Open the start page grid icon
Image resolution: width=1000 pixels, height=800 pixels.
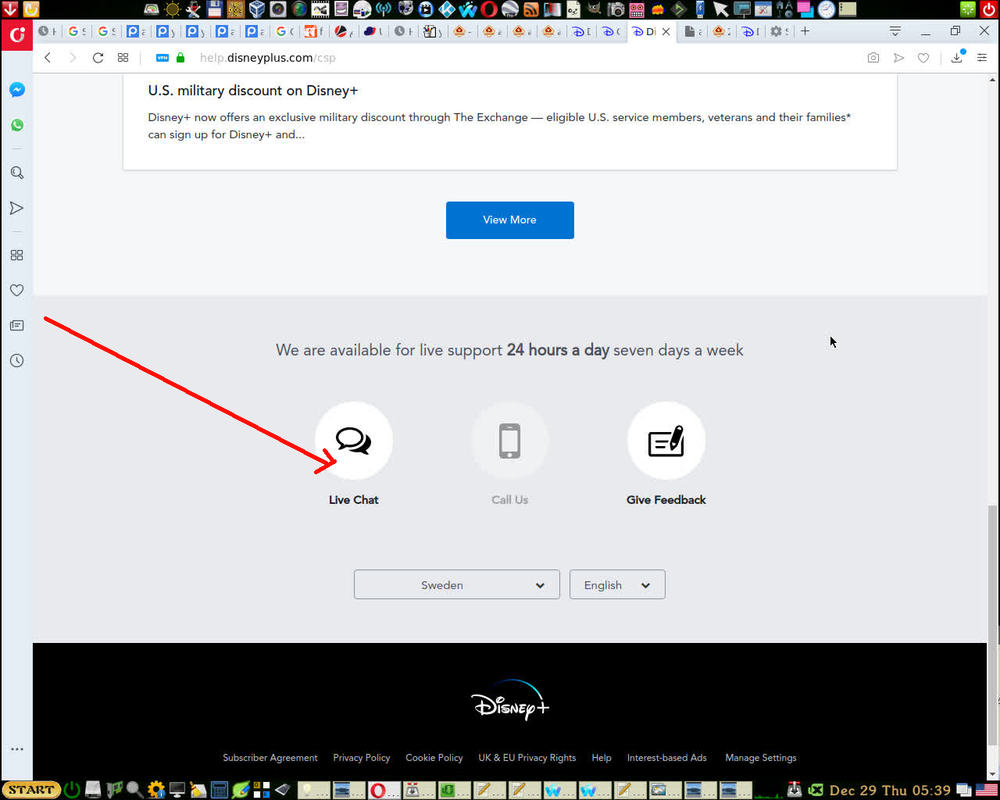123,57
